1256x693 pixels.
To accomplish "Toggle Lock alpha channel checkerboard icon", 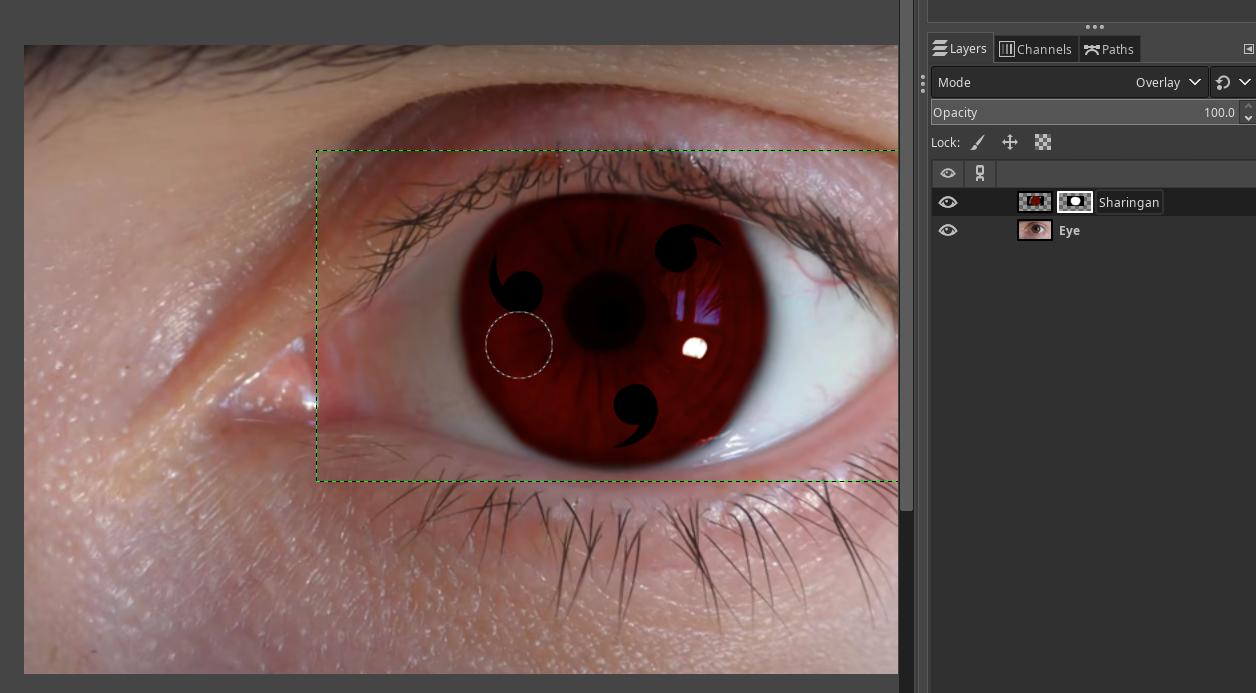I will pyautogui.click(x=1043, y=142).
